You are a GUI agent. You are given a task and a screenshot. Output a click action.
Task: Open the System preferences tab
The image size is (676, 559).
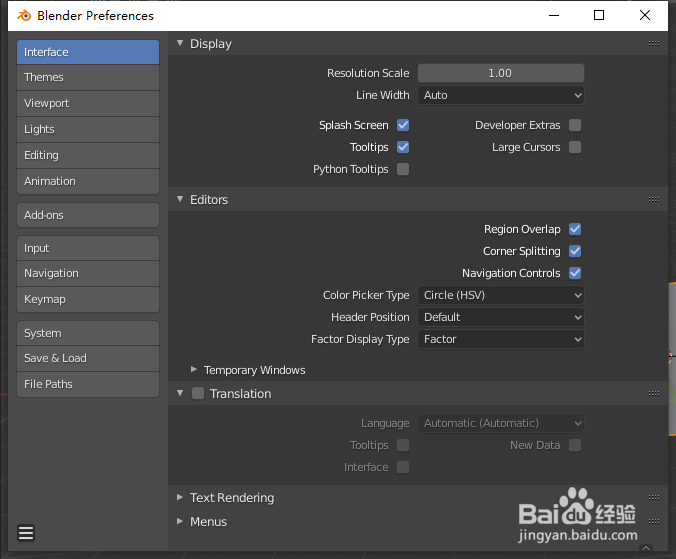[x=88, y=333]
